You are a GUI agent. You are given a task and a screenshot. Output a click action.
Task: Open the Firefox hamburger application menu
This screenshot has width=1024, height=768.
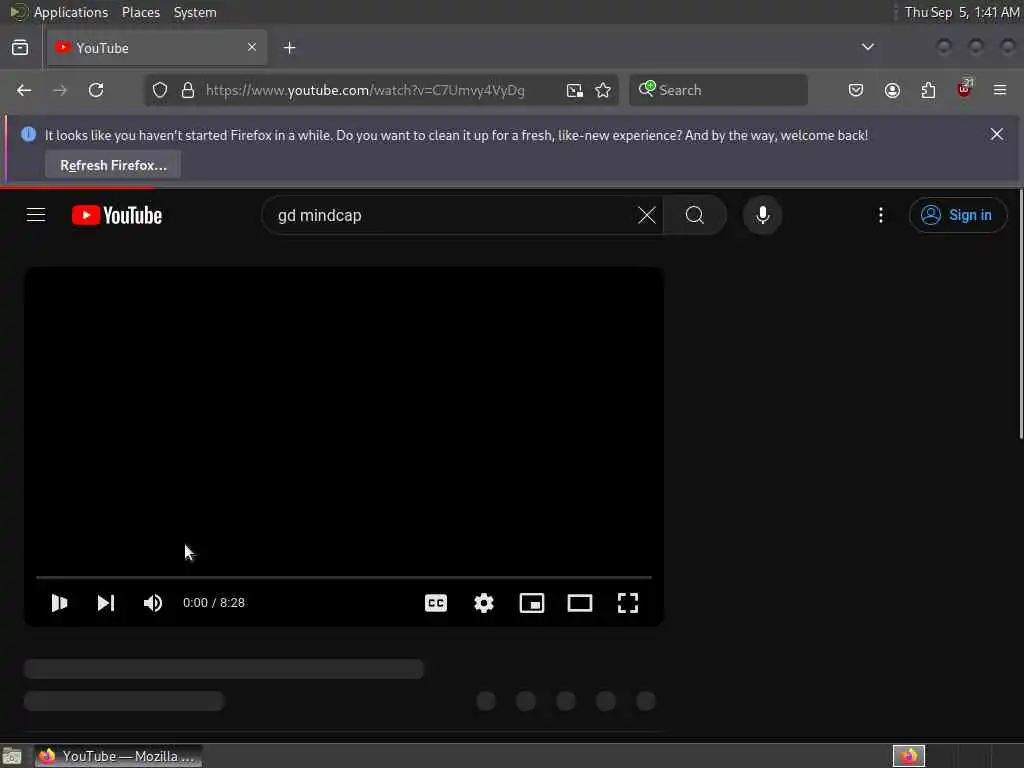(1000, 90)
